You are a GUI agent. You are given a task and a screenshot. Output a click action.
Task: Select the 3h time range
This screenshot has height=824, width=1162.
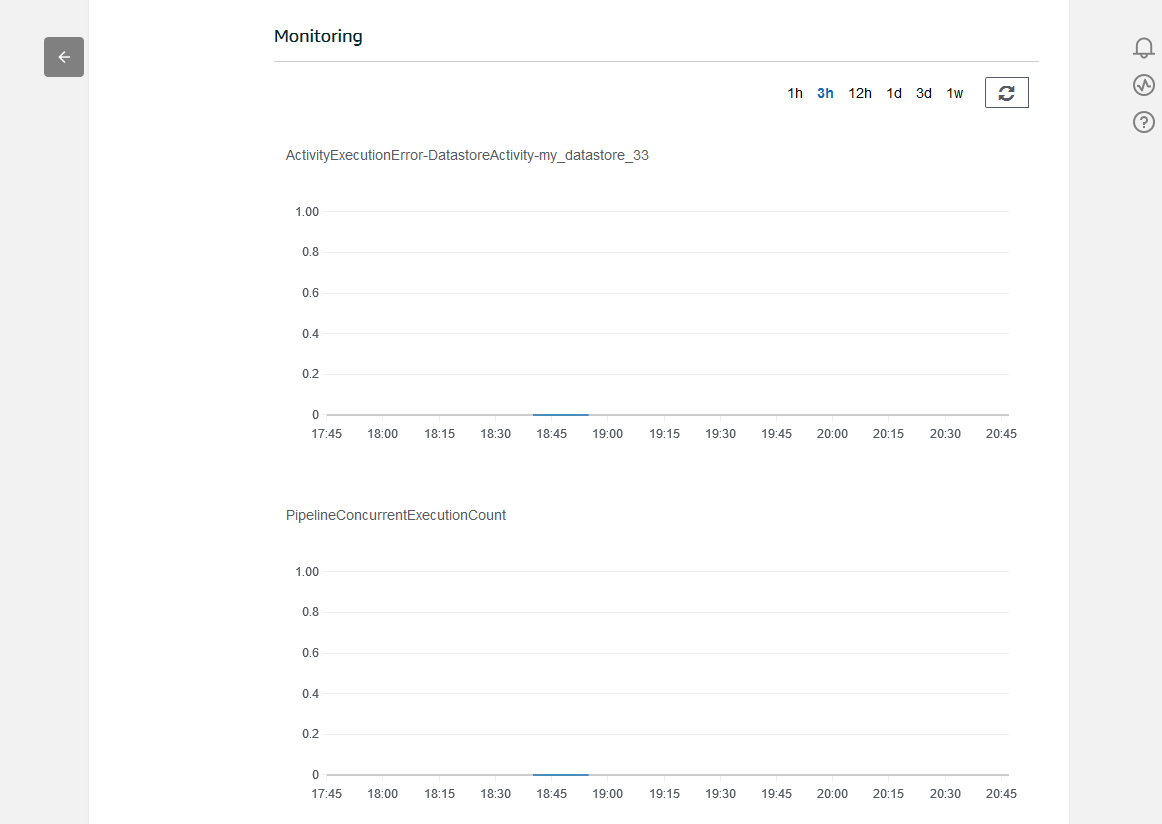(825, 93)
